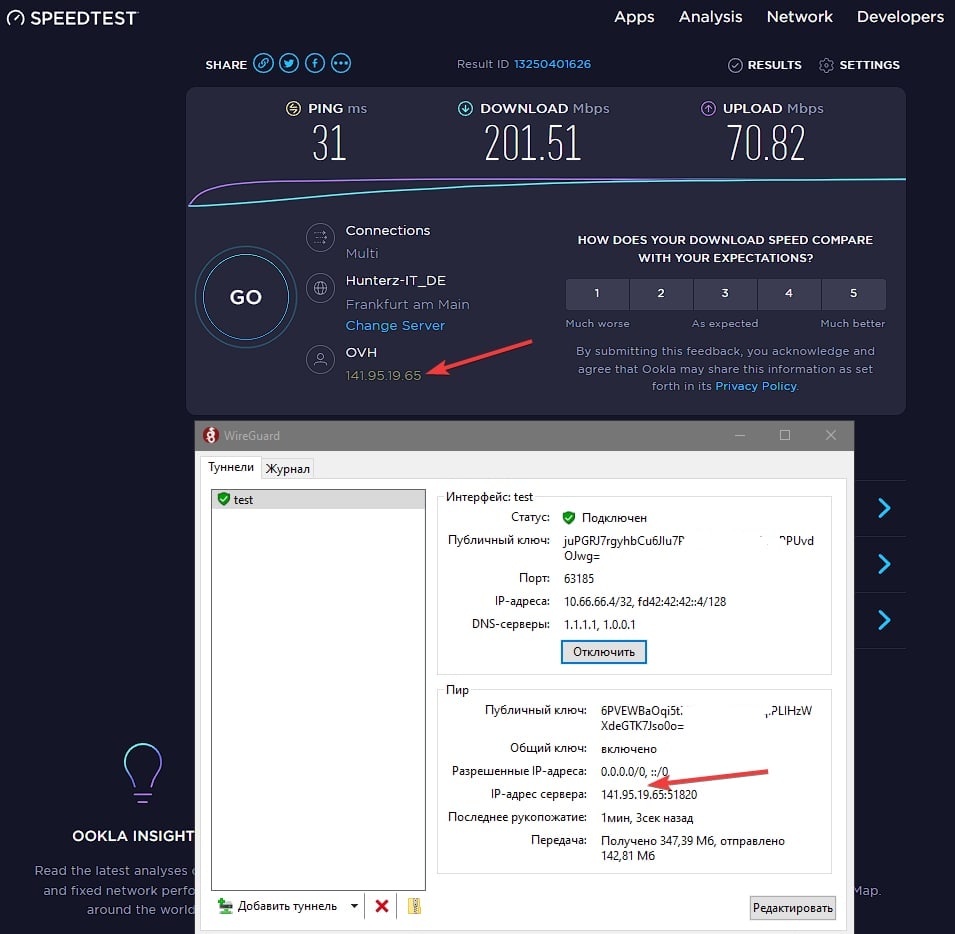The width and height of the screenshot is (955, 934).
Task: Share result on Facebook icon
Action: pyautogui.click(x=315, y=63)
